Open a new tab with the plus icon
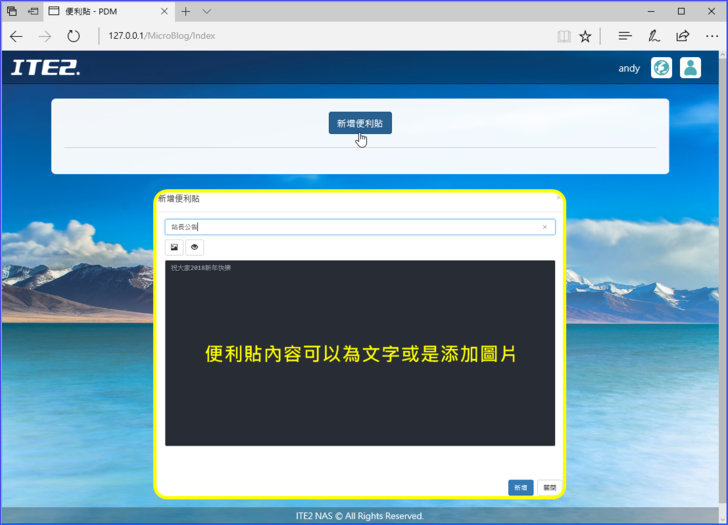 tap(186, 12)
